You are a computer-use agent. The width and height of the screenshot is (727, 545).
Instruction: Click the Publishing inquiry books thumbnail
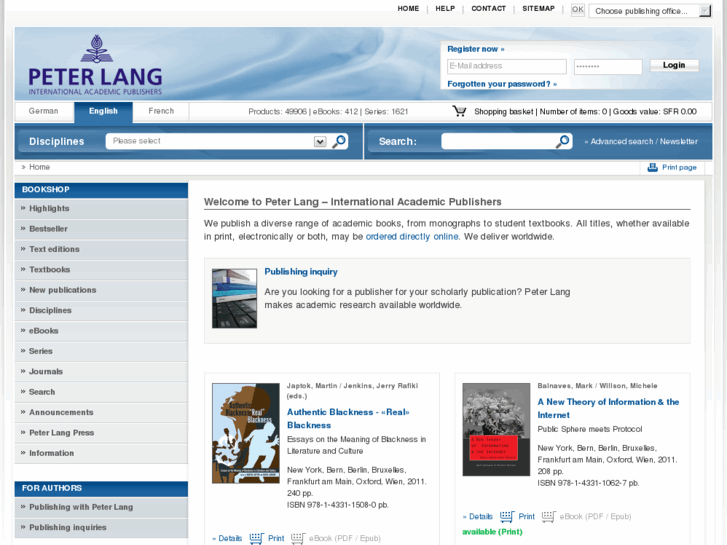pyautogui.click(x=234, y=298)
